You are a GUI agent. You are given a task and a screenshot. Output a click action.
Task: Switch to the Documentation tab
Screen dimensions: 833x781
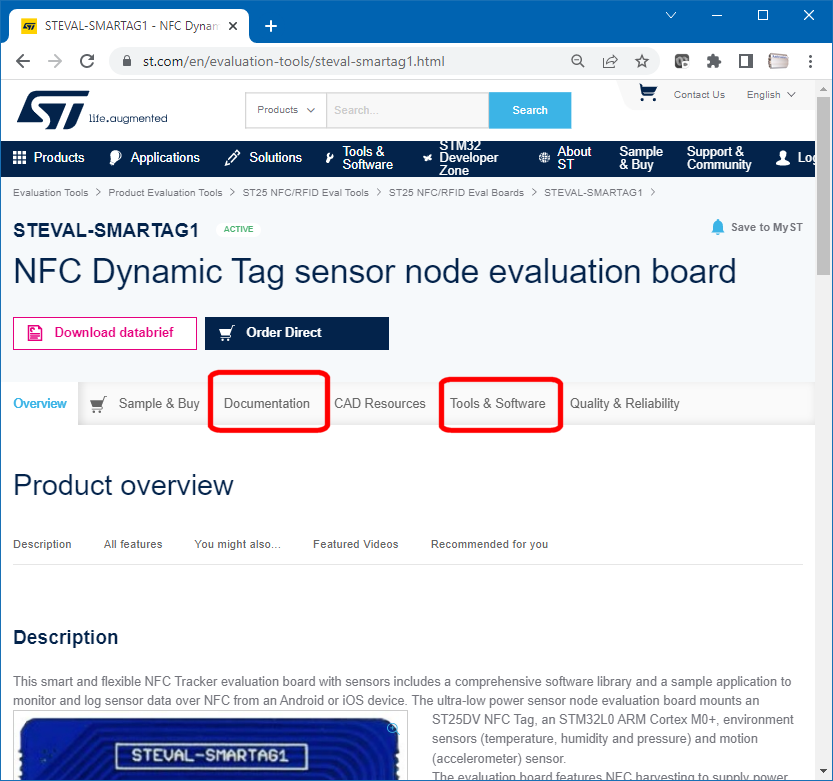[267, 404]
